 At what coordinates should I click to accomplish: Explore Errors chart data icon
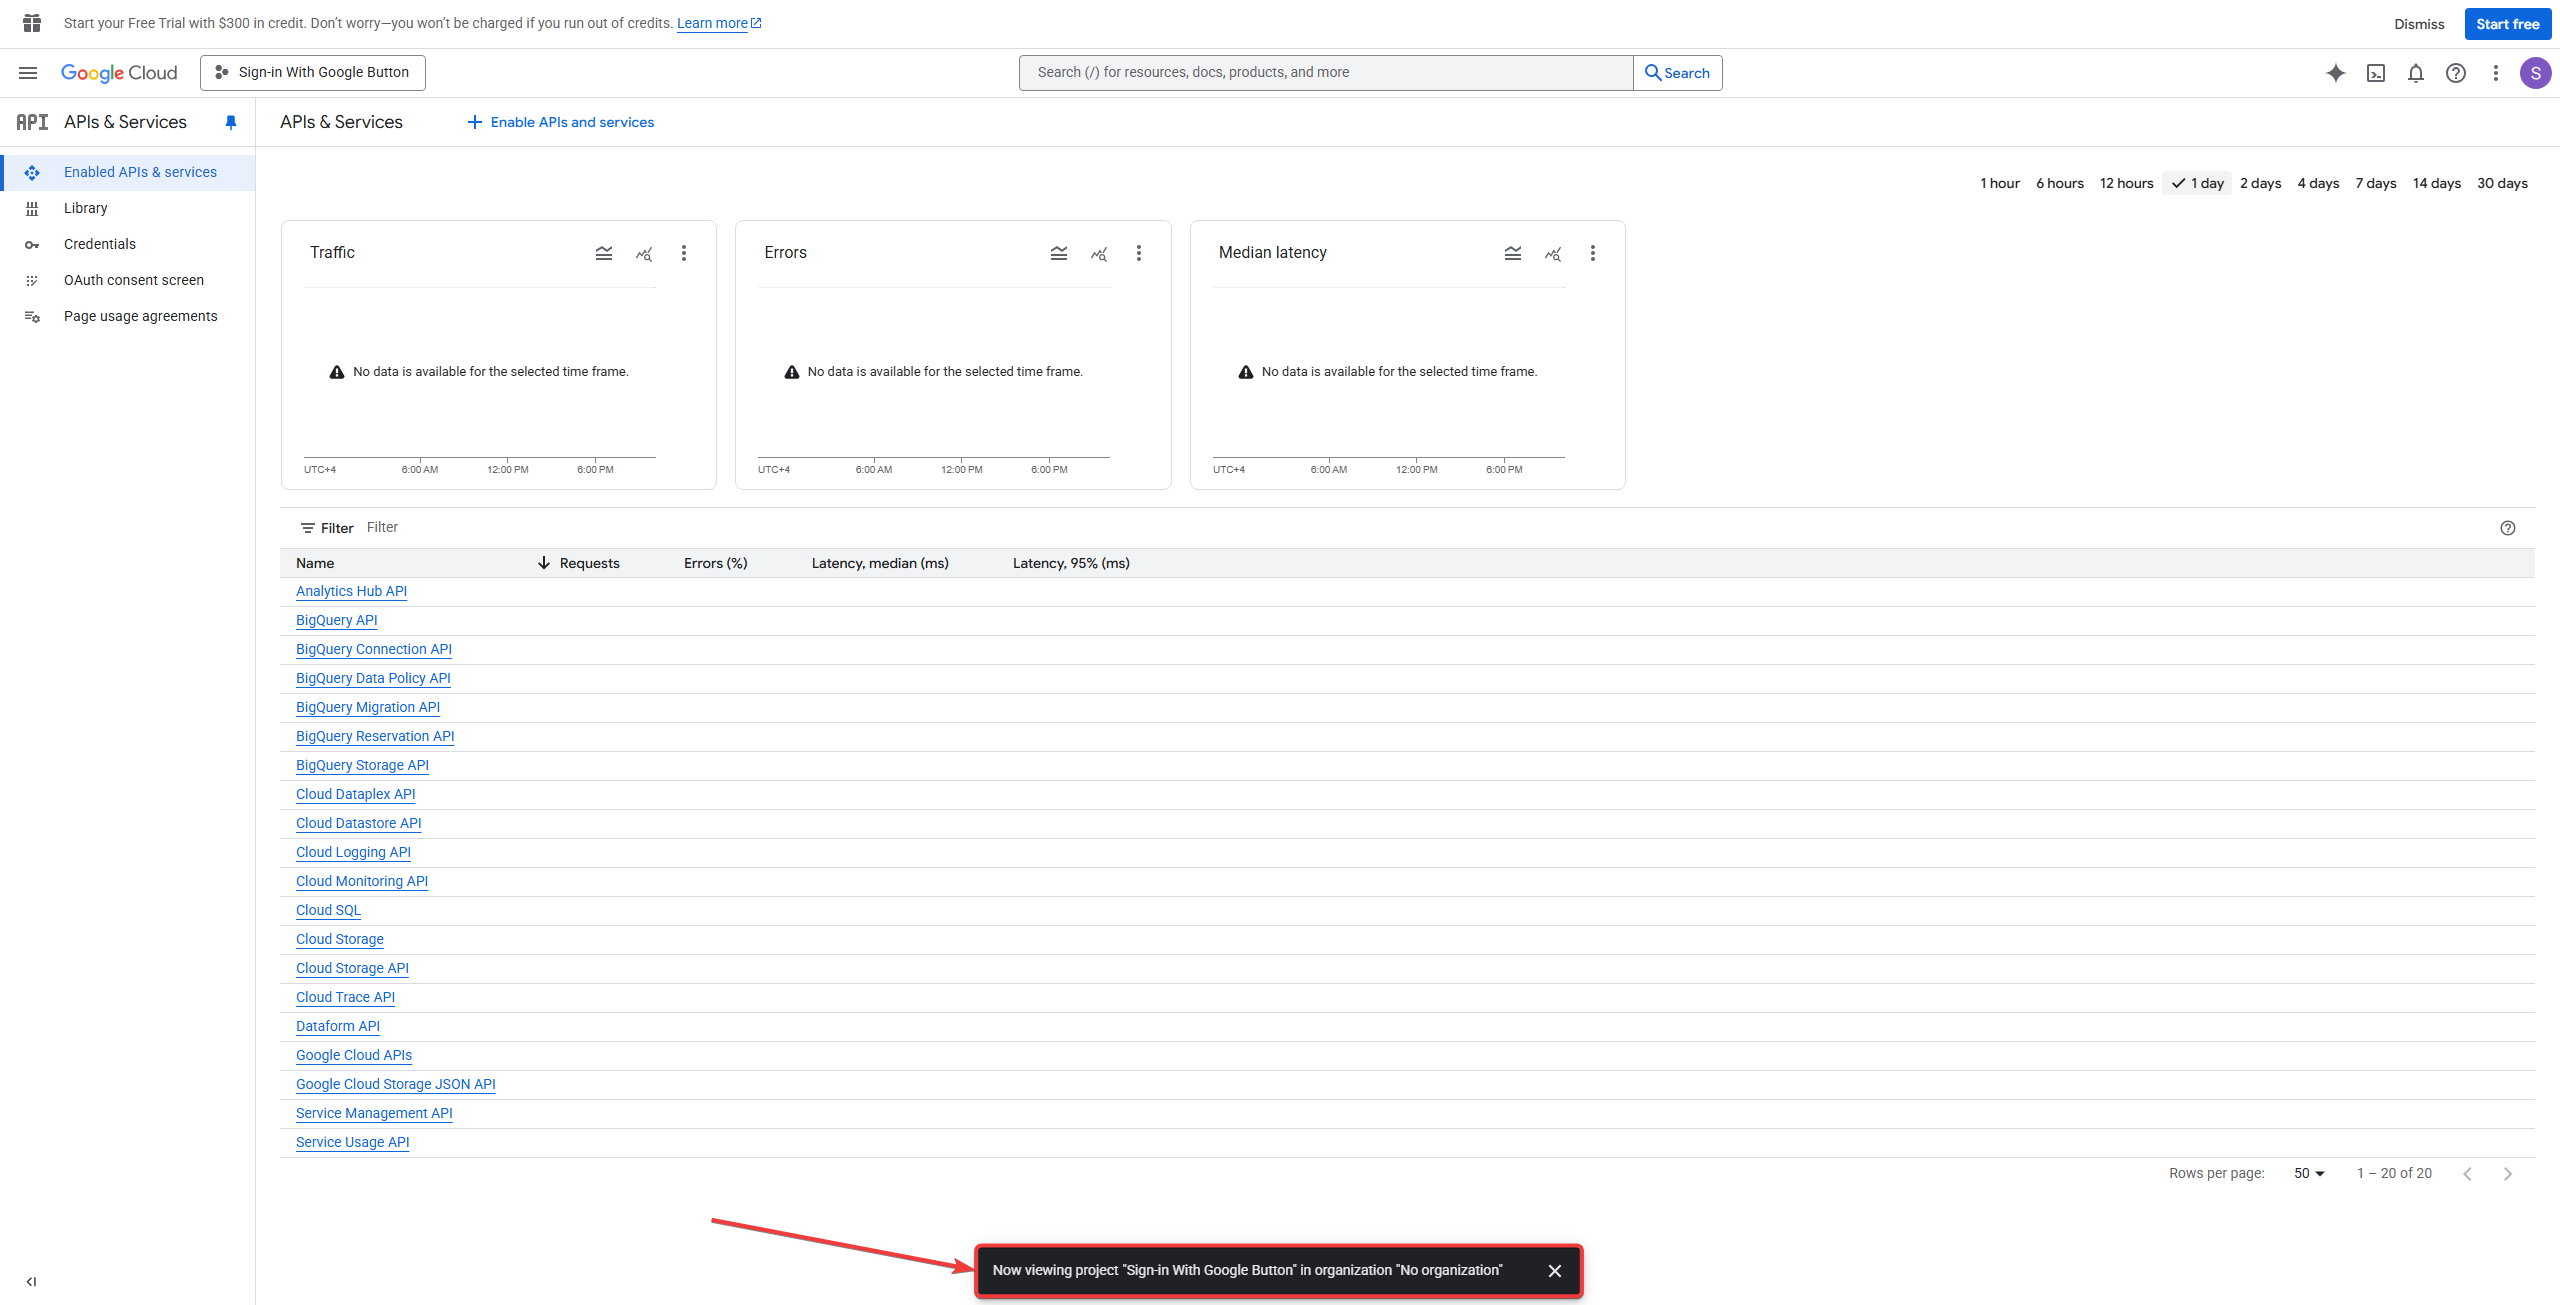click(x=1099, y=254)
